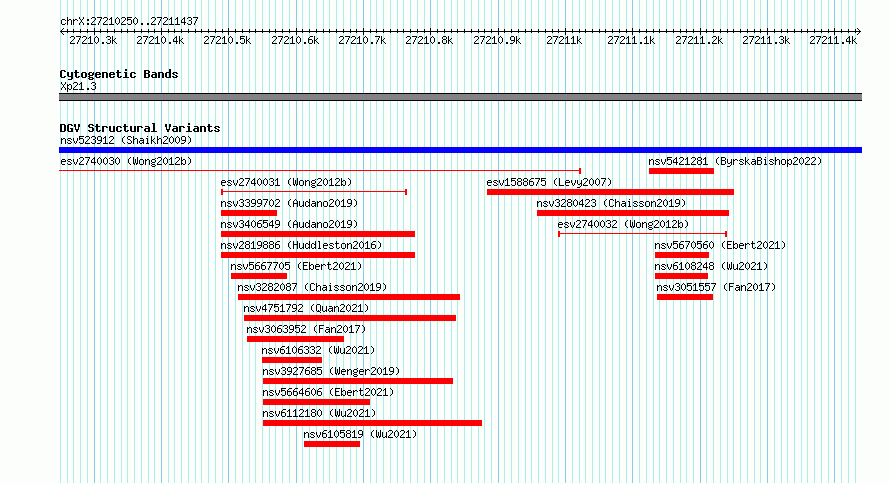Open nsv3406549 (Audano2019) label
Image resolution: width=890 pixels, height=483 pixels.
pyautogui.click(x=289, y=224)
